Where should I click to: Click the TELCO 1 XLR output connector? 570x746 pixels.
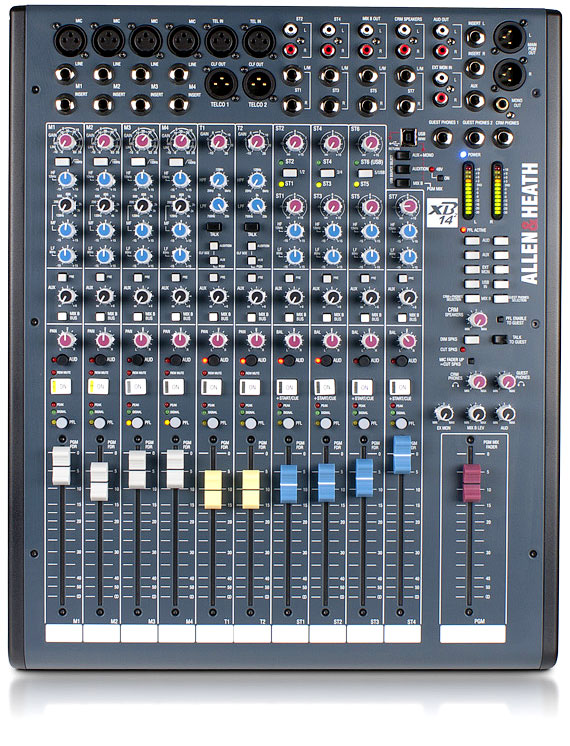[220, 84]
